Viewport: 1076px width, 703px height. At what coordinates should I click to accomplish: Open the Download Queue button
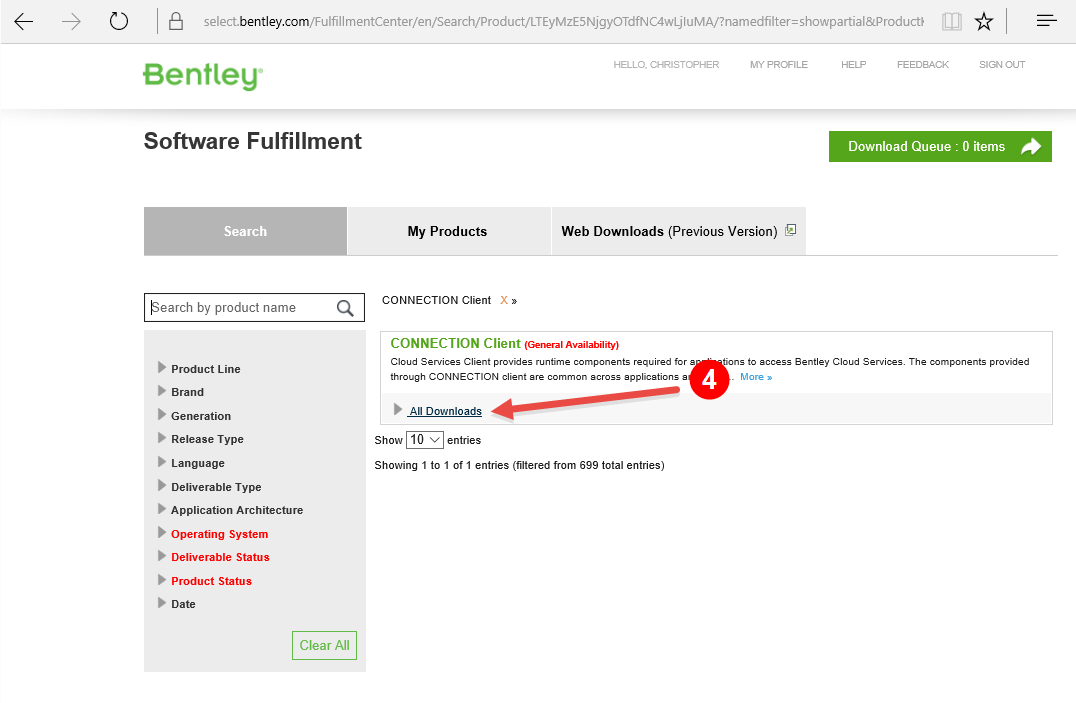(x=940, y=146)
